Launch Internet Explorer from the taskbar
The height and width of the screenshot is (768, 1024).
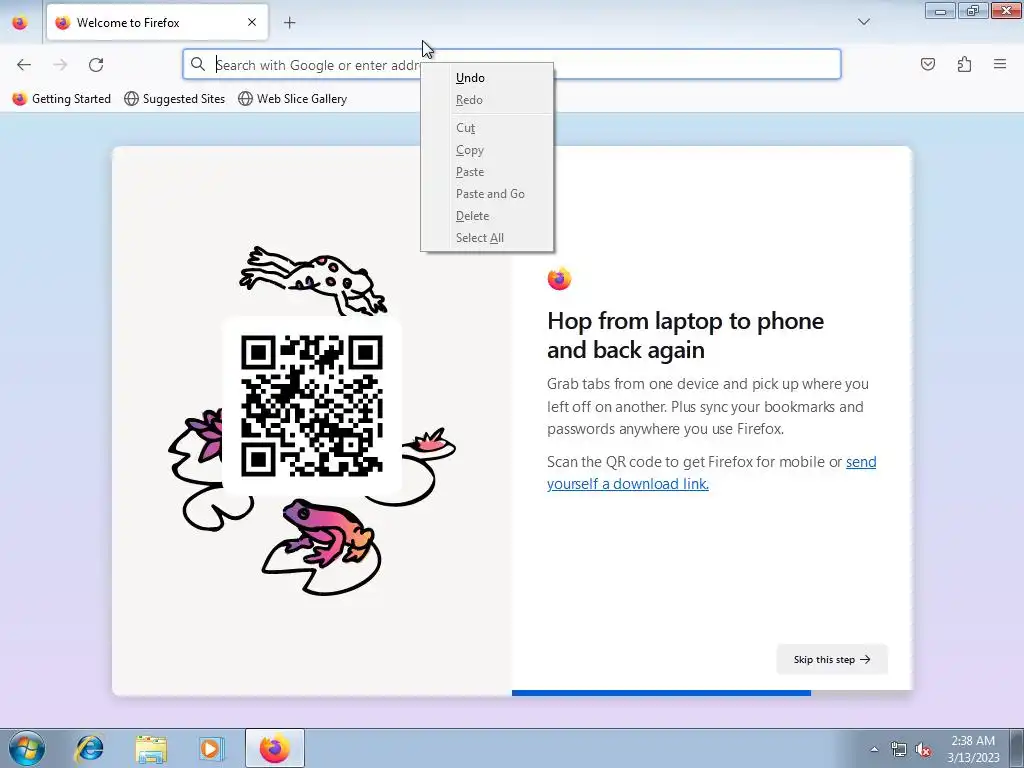89,748
